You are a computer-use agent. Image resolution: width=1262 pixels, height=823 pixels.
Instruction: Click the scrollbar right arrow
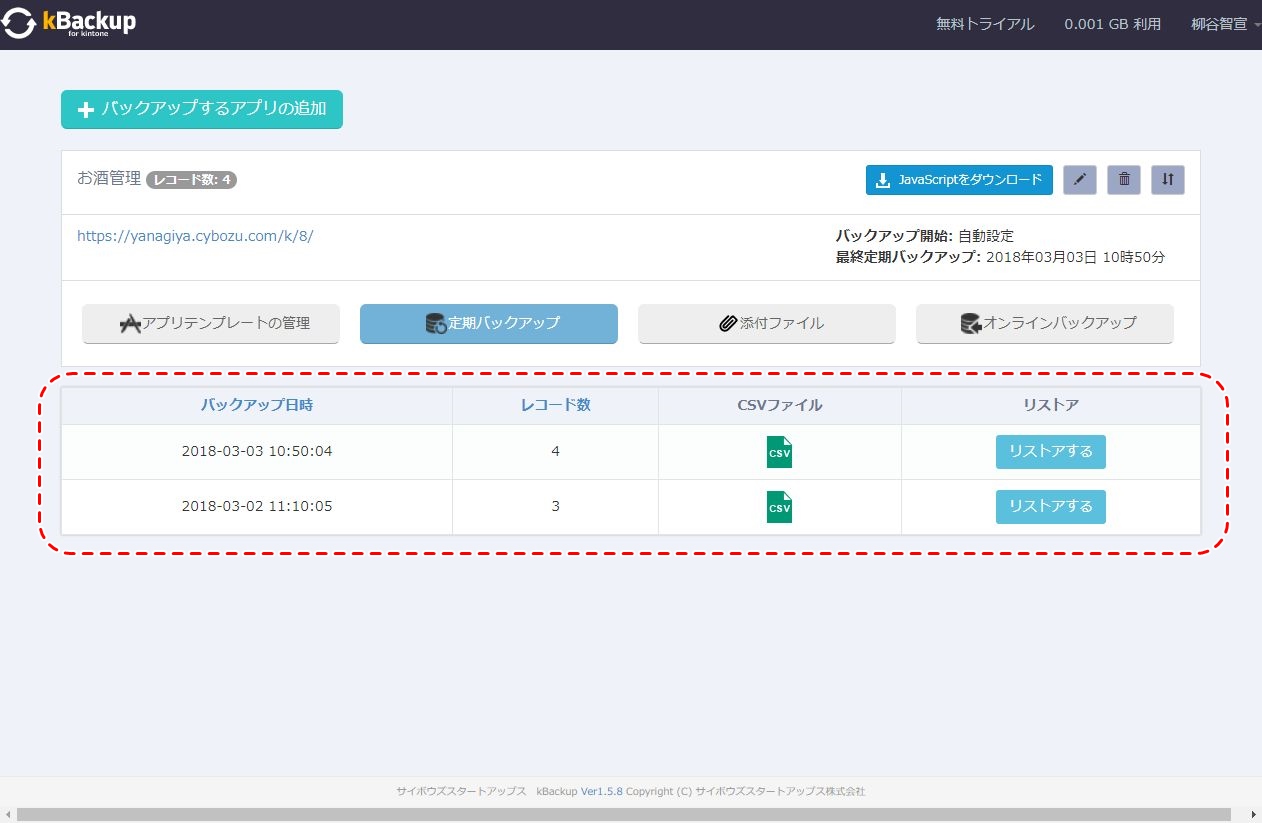click(1254, 815)
